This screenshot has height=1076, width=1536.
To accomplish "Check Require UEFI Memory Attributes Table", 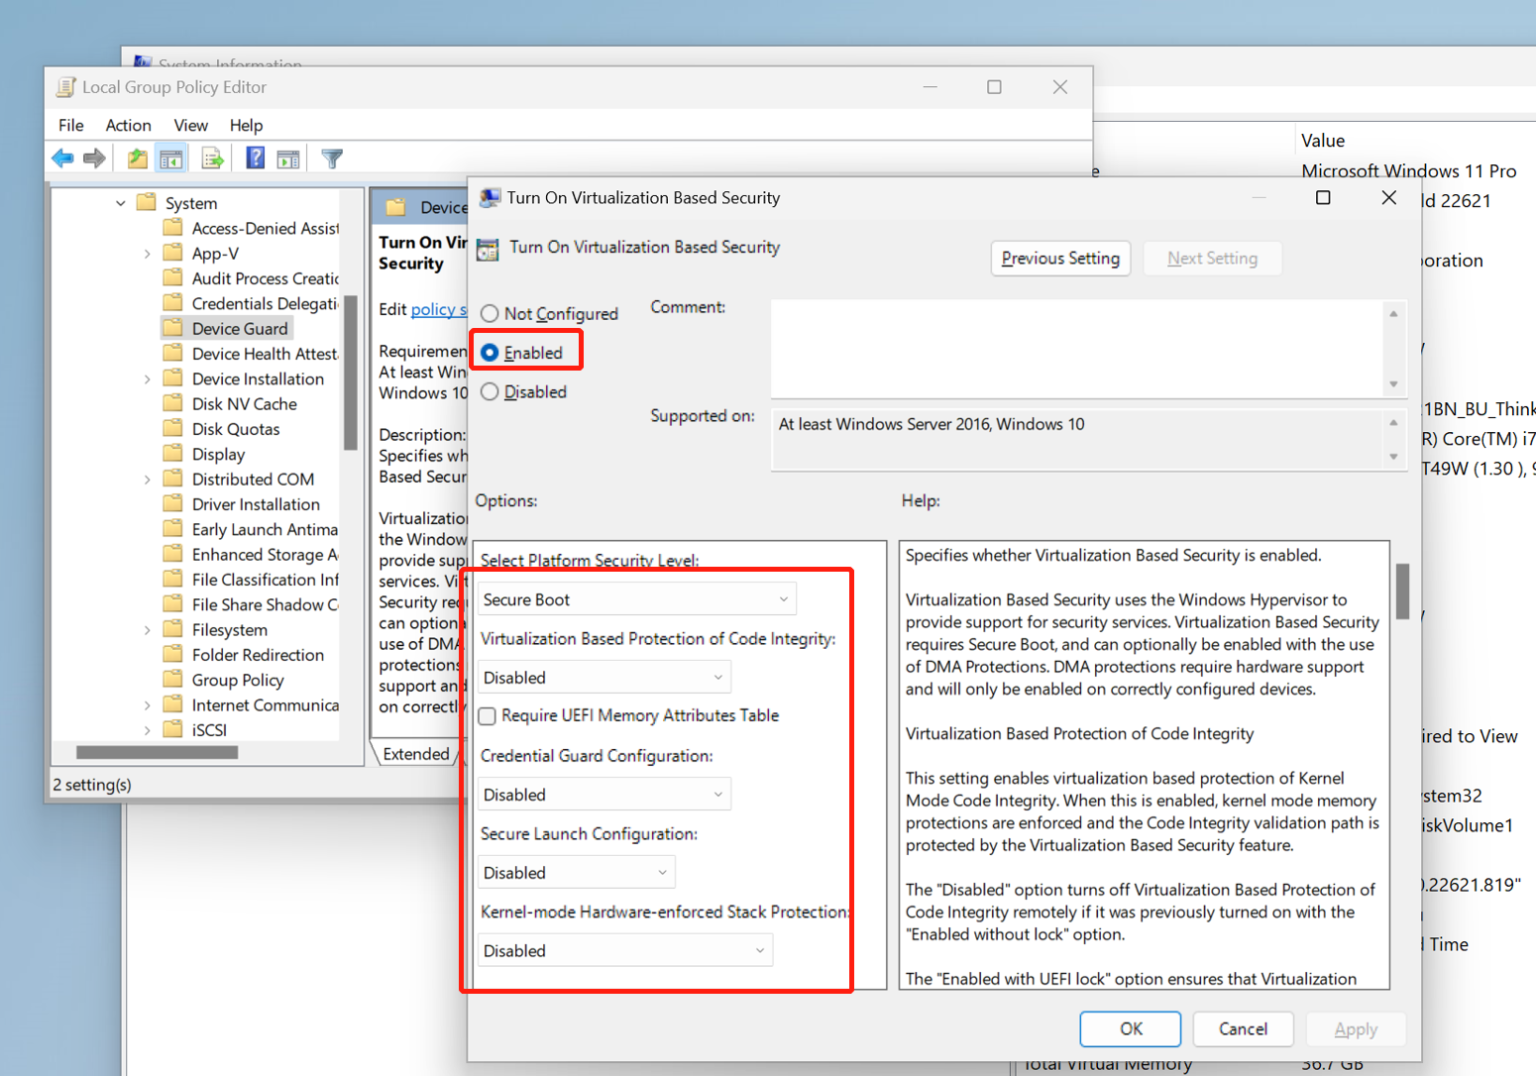I will pos(488,716).
